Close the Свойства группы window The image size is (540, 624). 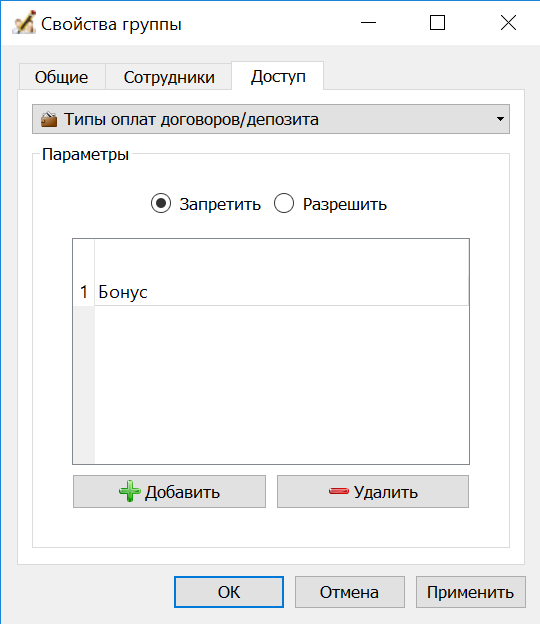tap(508, 23)
